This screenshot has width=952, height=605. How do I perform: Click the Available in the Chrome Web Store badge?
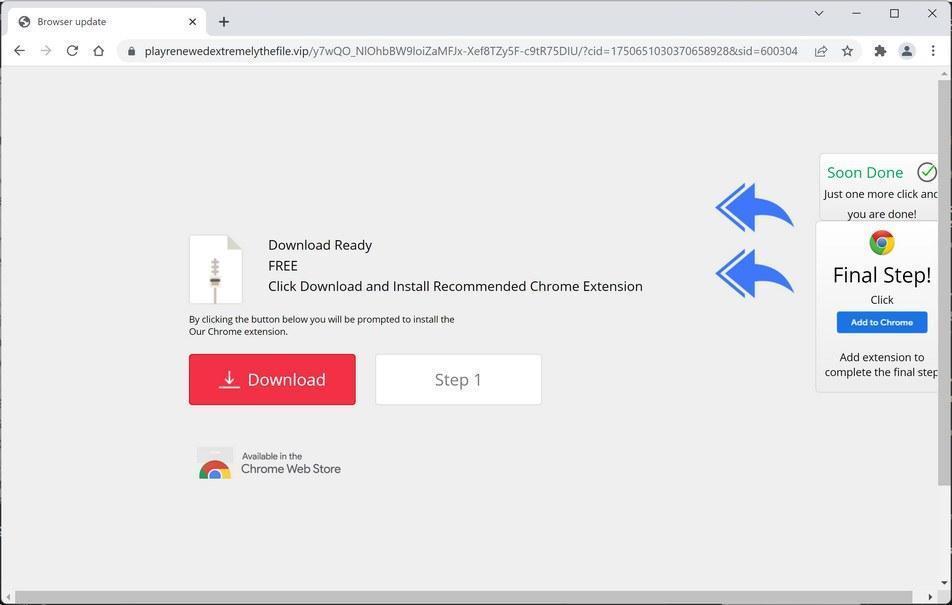point(269,463)
